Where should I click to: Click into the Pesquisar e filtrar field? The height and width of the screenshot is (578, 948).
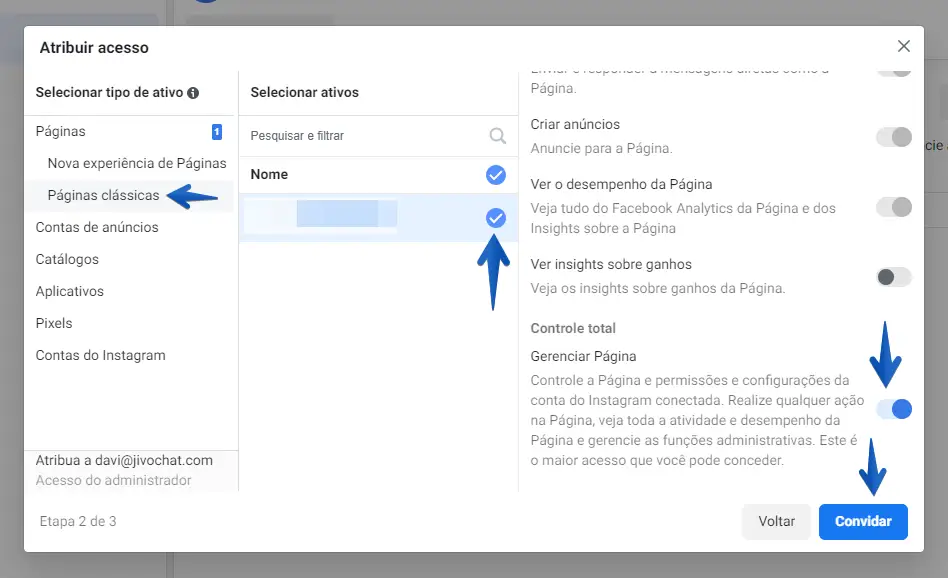(360, 136)
